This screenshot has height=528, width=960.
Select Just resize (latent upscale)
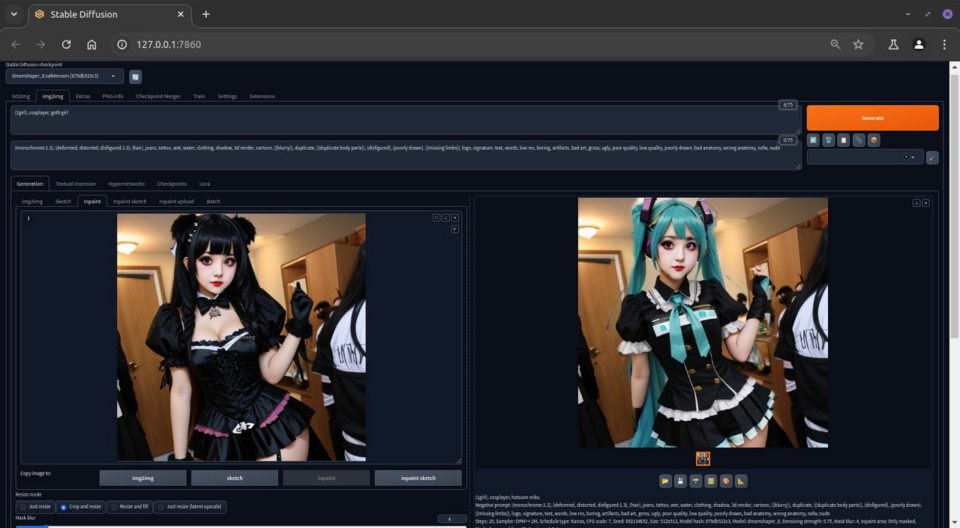tap(190, 507)
